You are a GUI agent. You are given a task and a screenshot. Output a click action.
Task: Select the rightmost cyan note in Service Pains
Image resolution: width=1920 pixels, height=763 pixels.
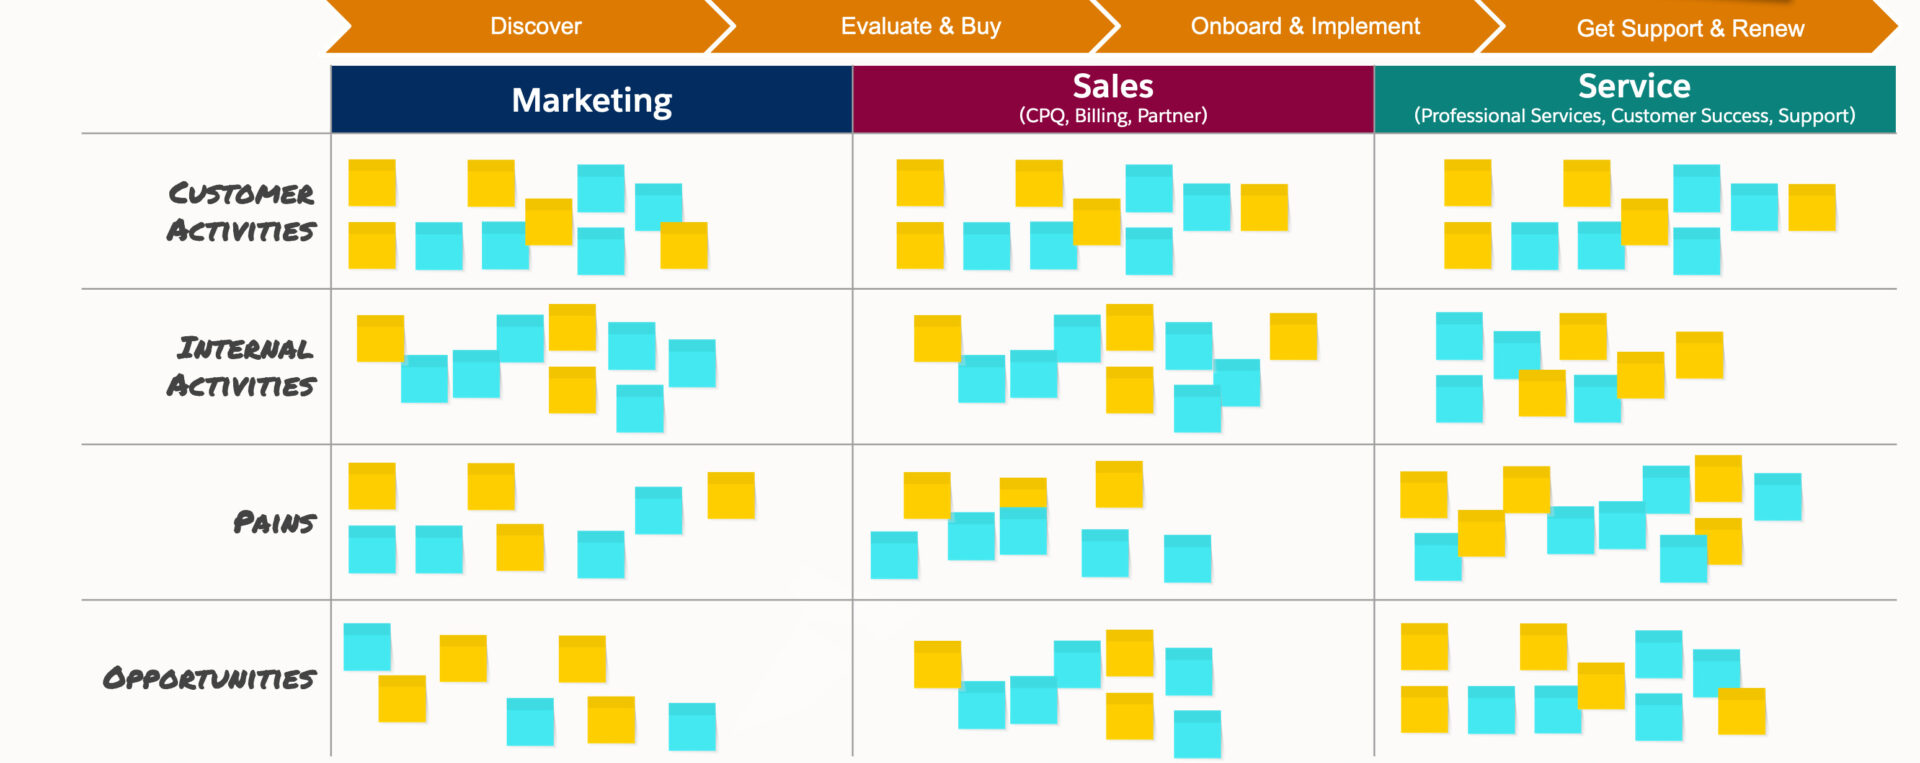(x=1778, y=497)
